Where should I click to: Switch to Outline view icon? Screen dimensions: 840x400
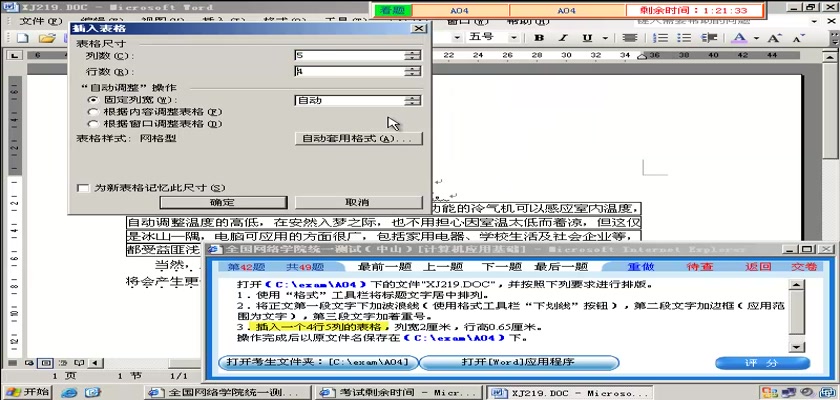click(62, 363)
